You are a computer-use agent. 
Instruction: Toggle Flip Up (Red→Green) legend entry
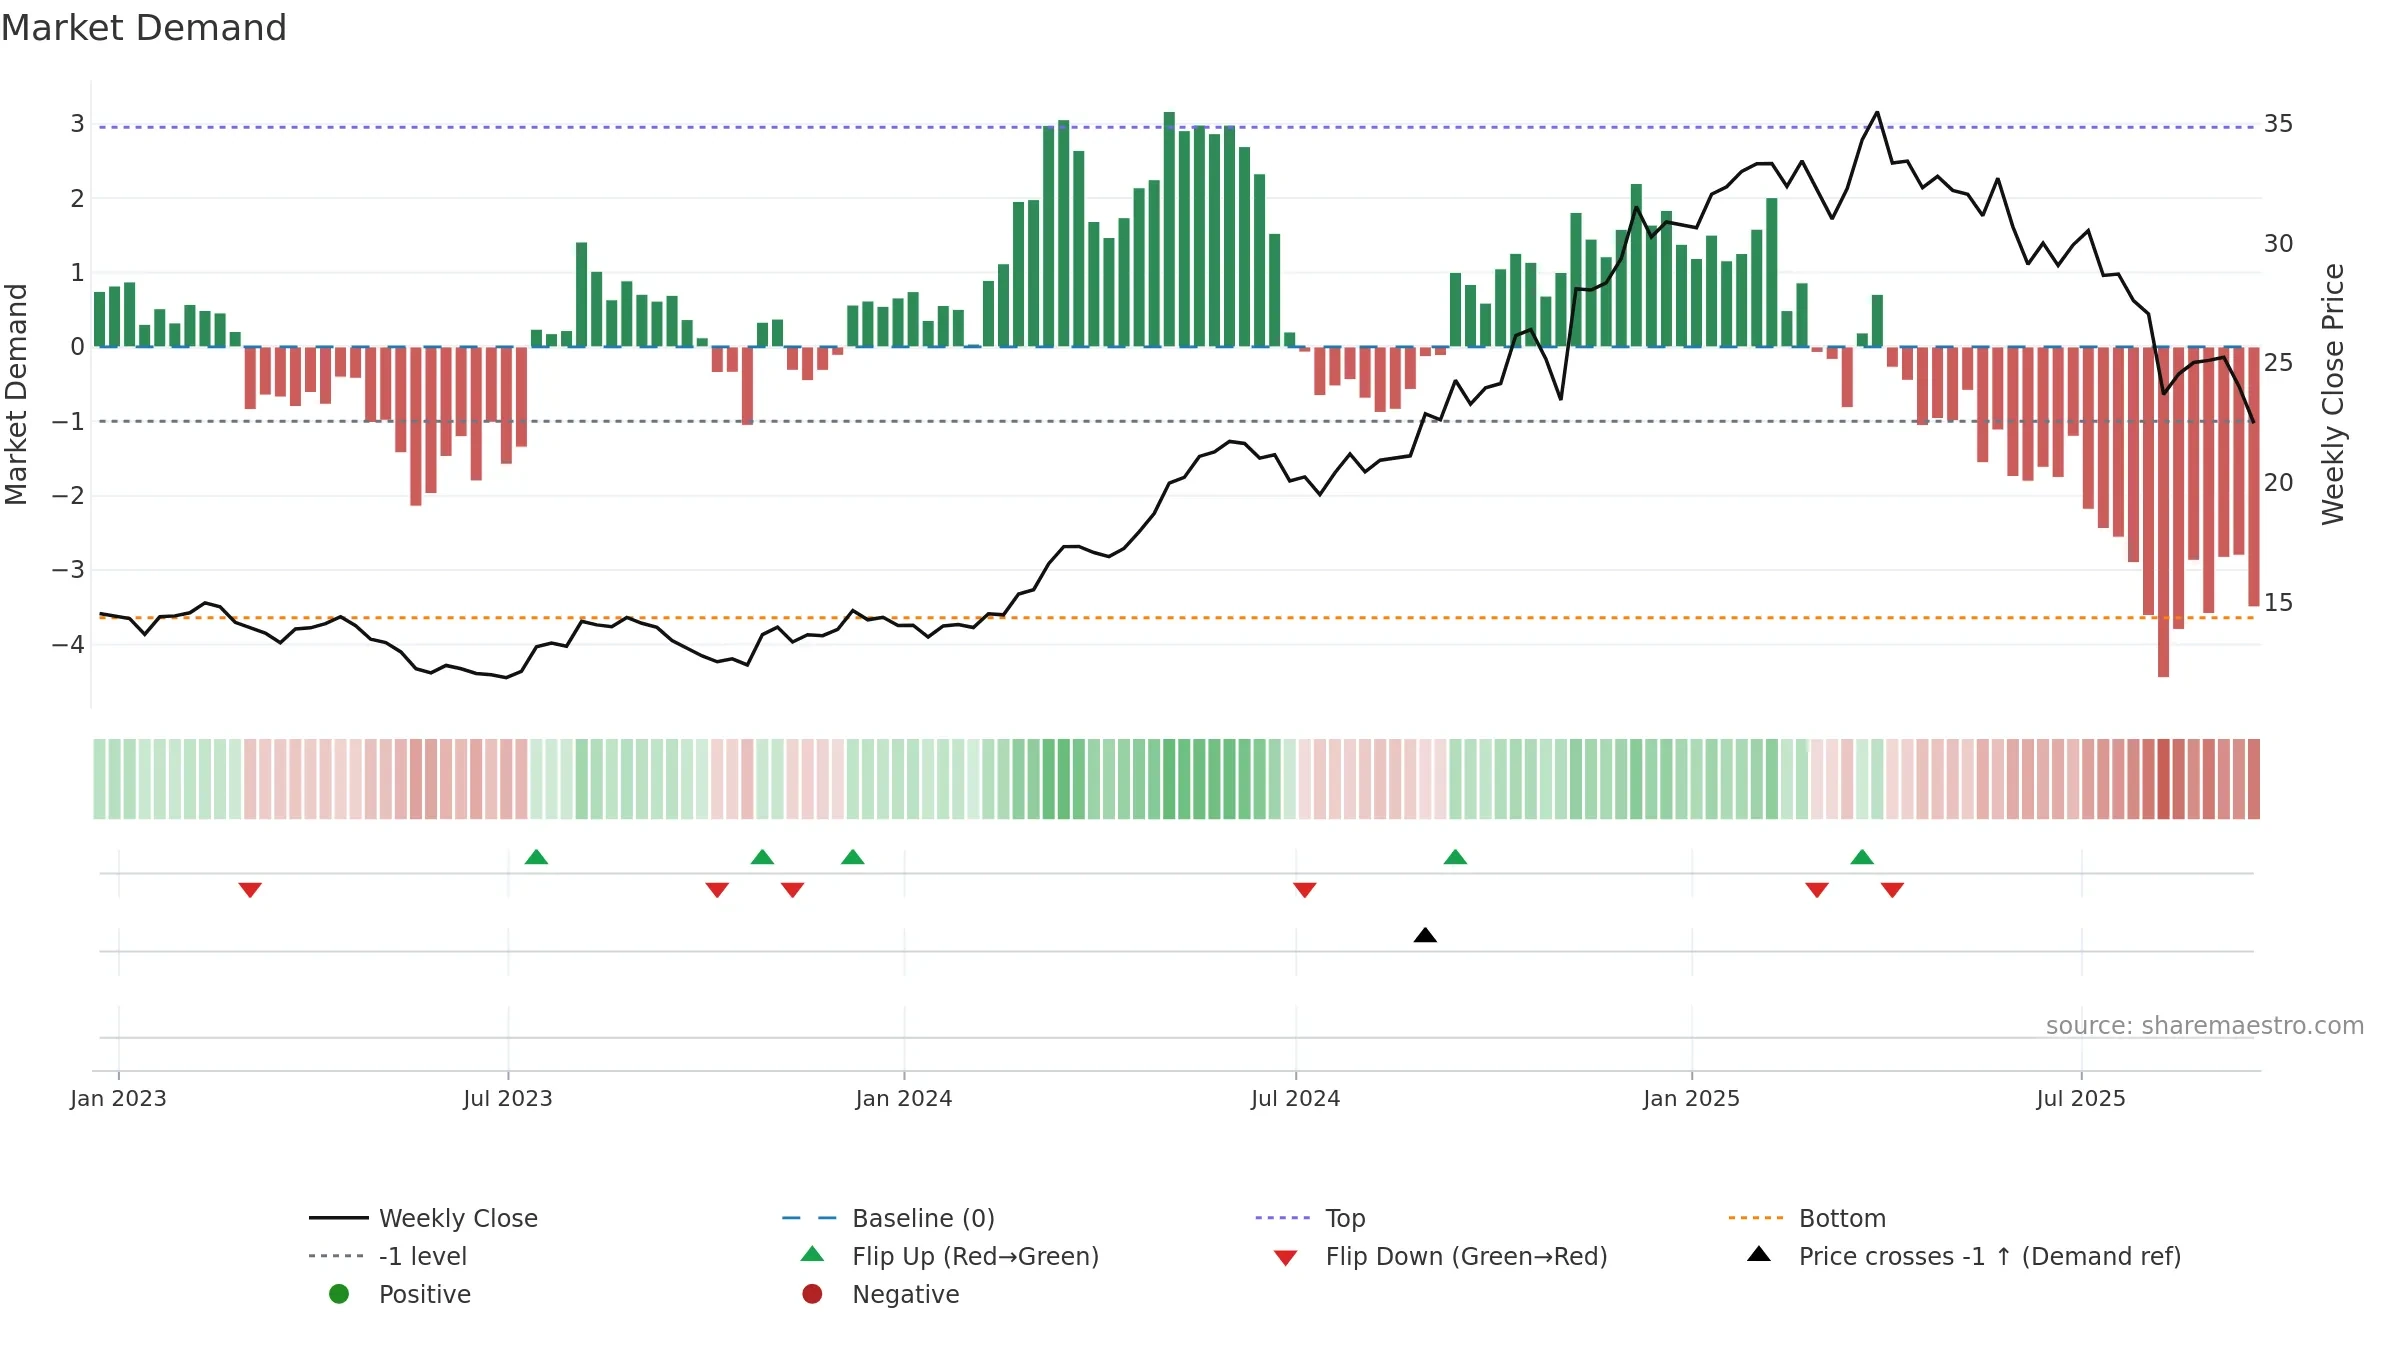tap(949, 1256)
